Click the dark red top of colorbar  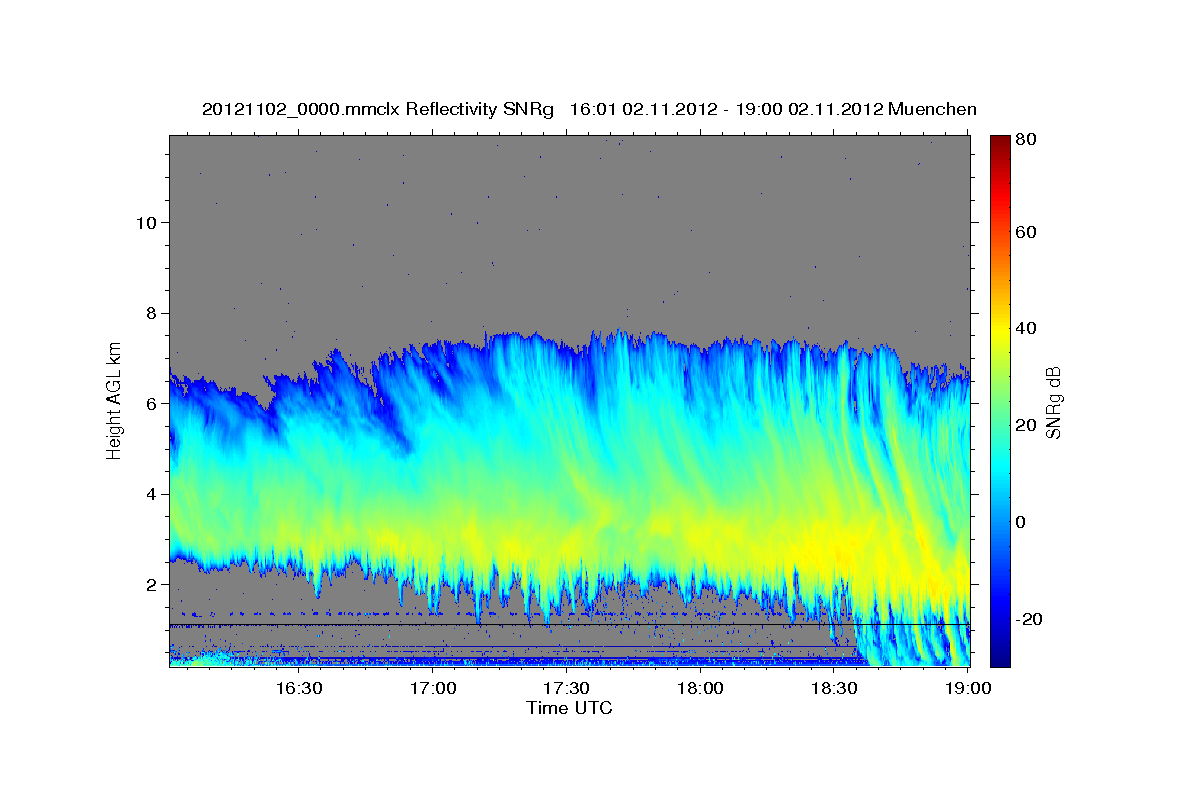point(1000,145)
